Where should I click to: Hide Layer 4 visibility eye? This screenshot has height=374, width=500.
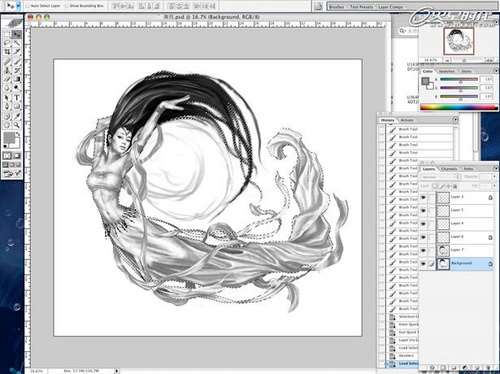(424, 223)
